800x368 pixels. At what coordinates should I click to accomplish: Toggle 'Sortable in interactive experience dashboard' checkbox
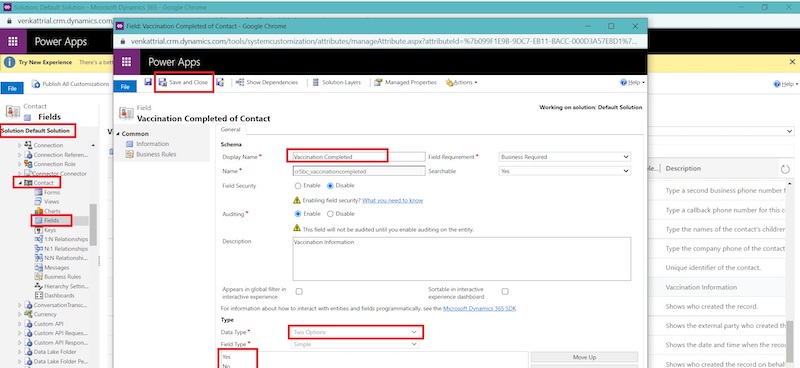(505, 291)
